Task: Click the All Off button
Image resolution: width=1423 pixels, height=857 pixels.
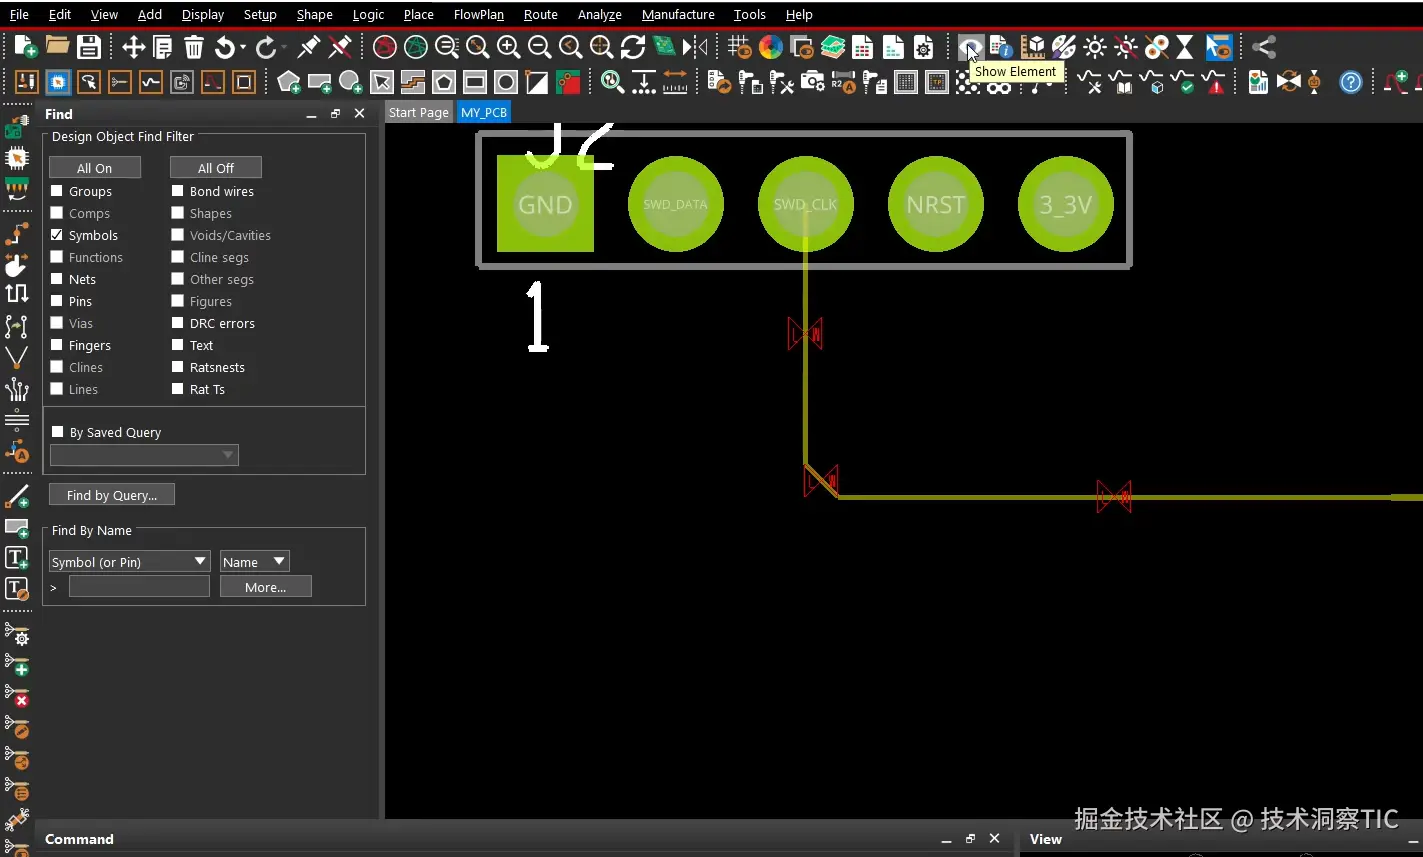Action: (216, 168)
